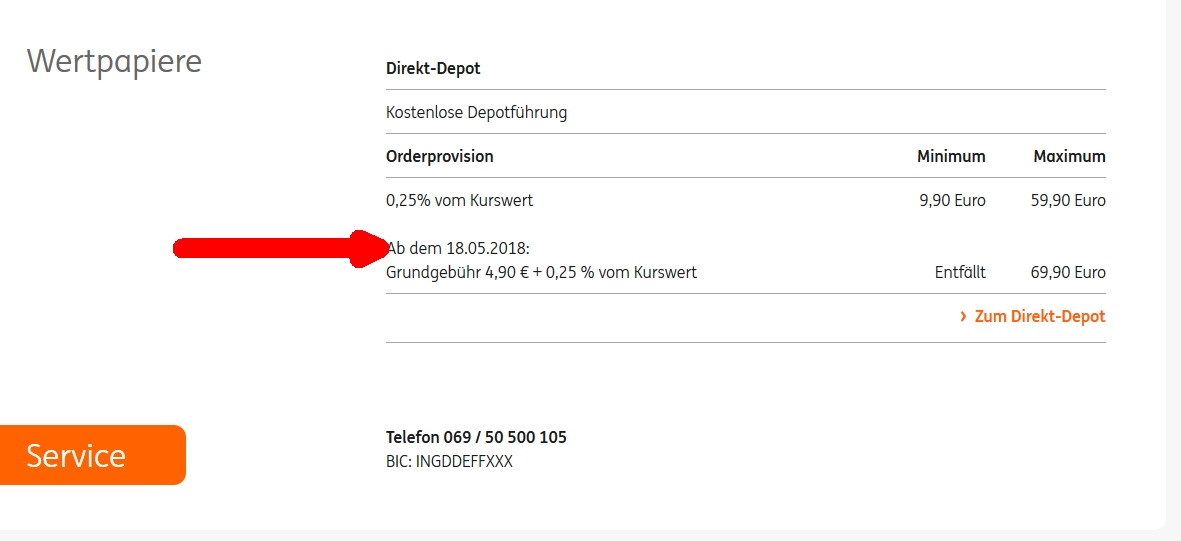Click the red arrow annotation head
1181x541 pixels.
click(369, 248)
